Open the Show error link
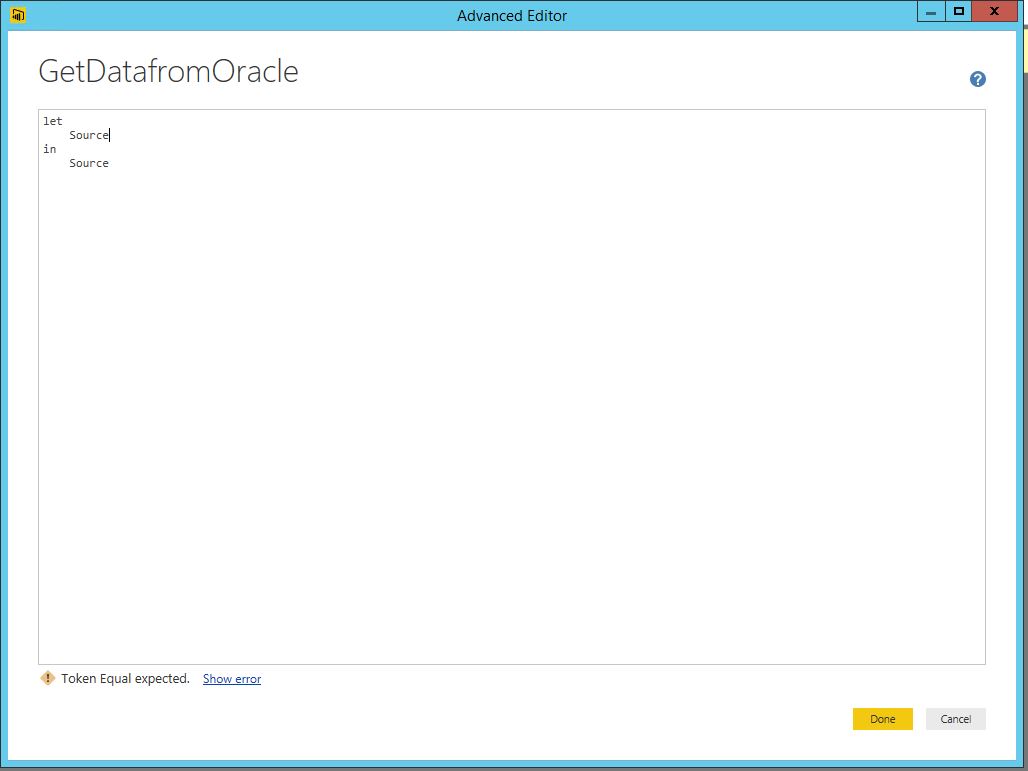This screenshot has width=1028, height=771. coord(232,679)
